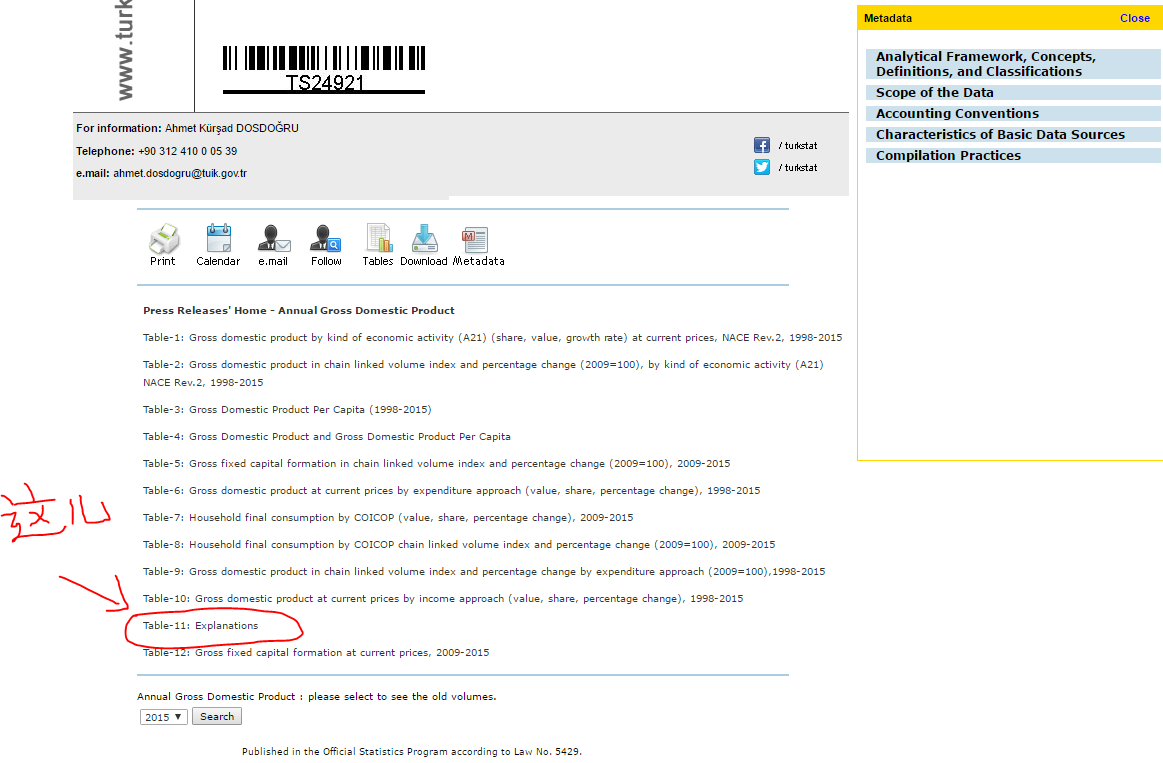
Task: Open the Metadata icon
Action: click(475, 240)
